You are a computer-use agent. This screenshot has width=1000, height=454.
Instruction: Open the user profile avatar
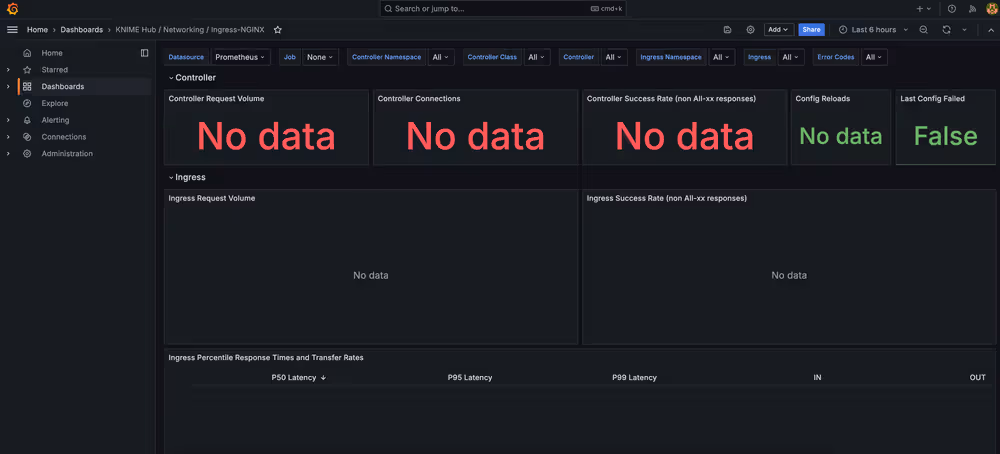(991, 9)
